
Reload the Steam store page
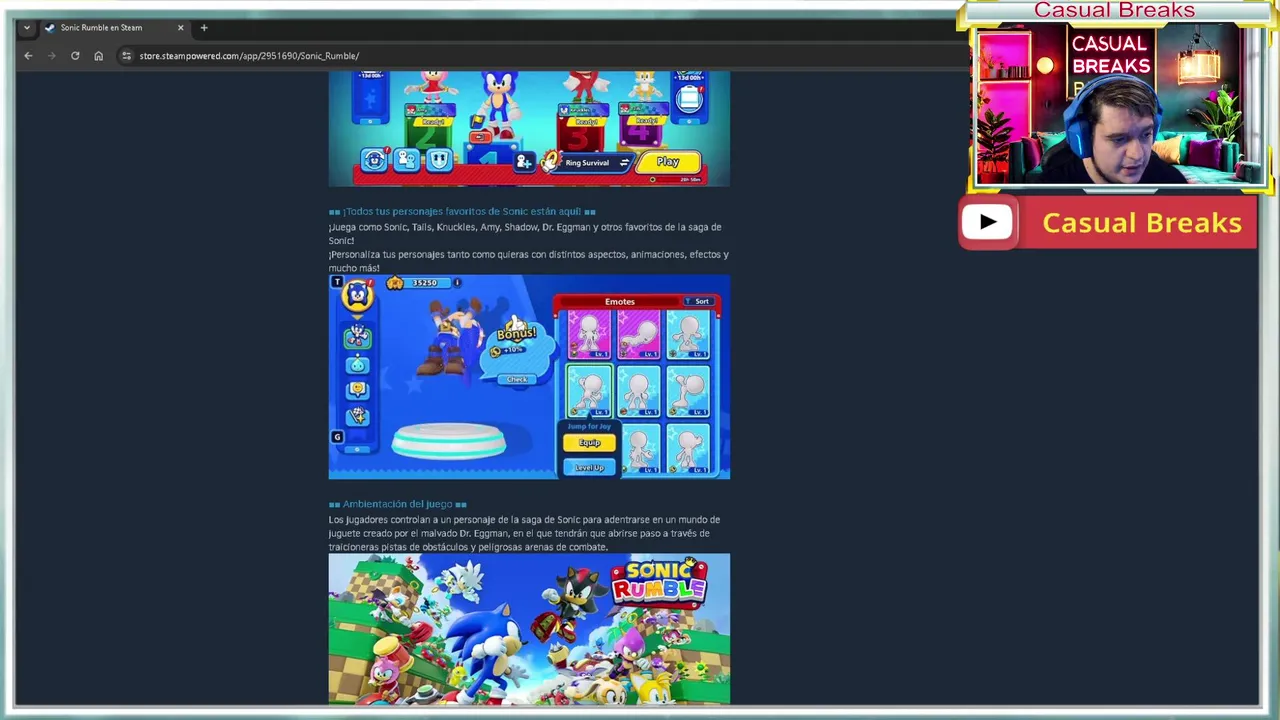75,56
